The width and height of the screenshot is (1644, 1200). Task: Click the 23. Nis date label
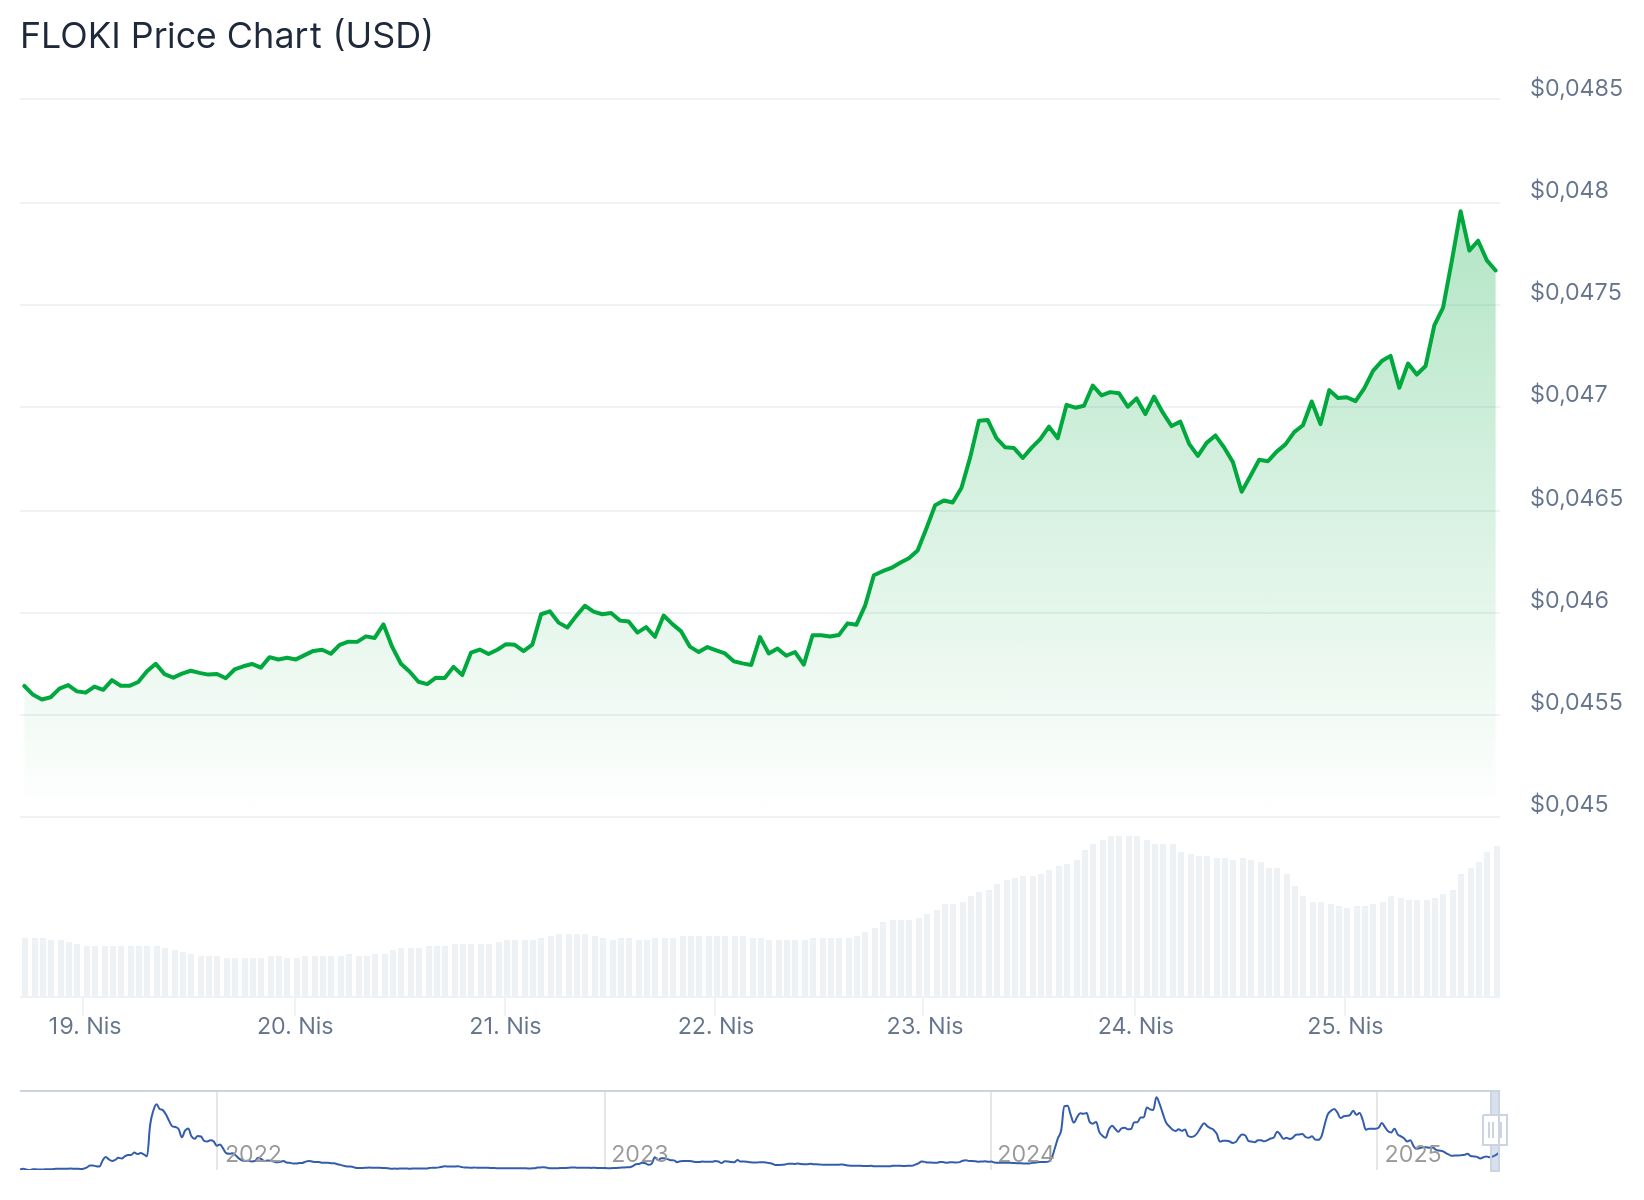[x=925, y=1026]
